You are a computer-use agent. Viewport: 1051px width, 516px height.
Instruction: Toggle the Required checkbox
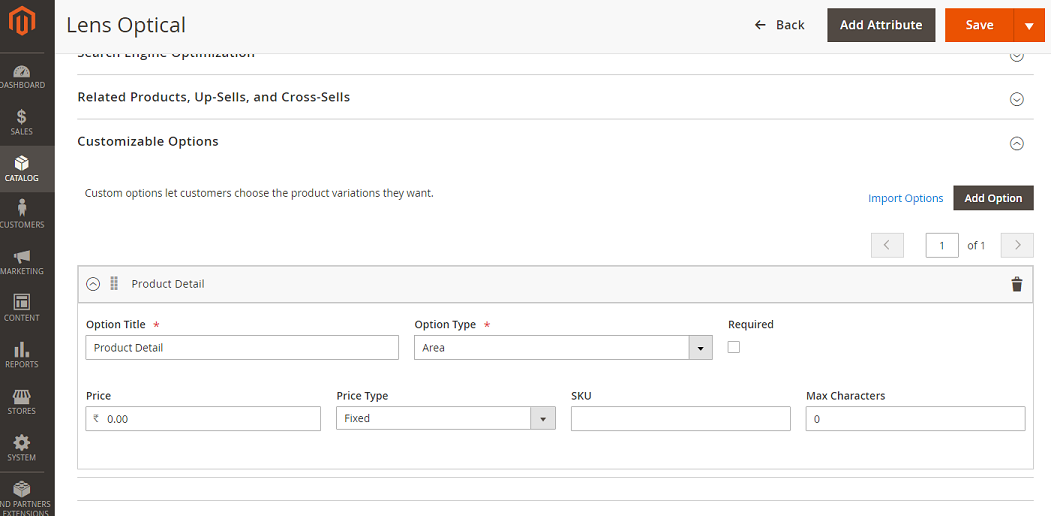734,347
